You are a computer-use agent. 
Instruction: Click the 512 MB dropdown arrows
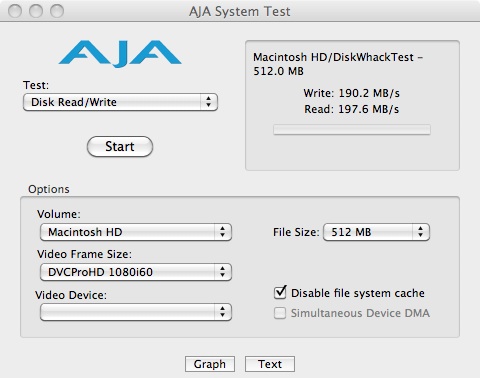(421, 232)
